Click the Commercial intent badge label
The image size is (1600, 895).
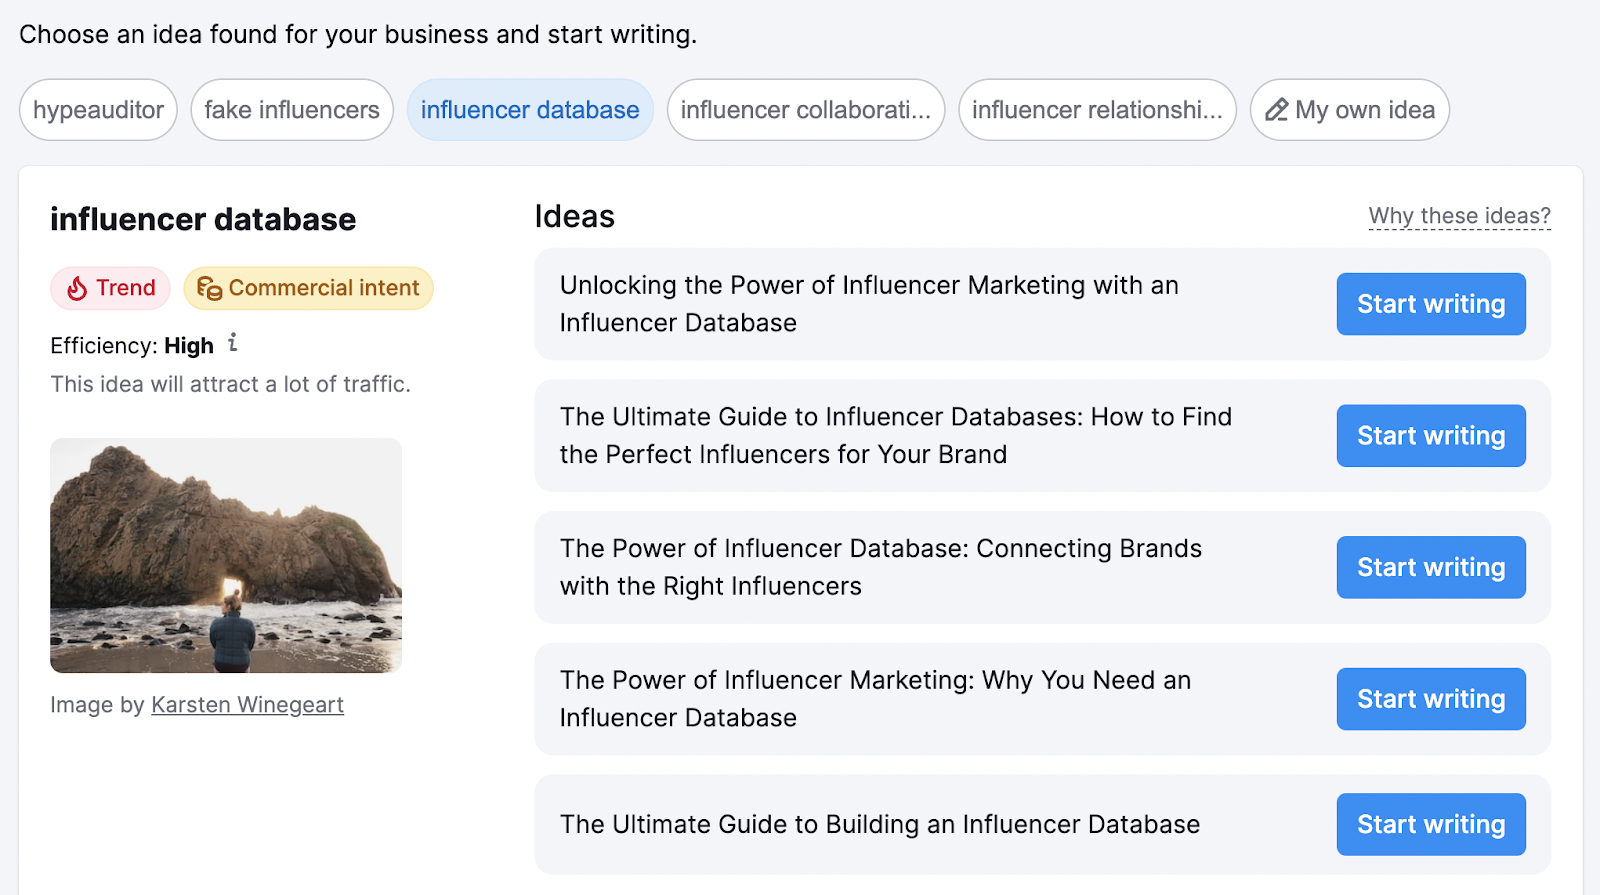(x=324, y=288)
